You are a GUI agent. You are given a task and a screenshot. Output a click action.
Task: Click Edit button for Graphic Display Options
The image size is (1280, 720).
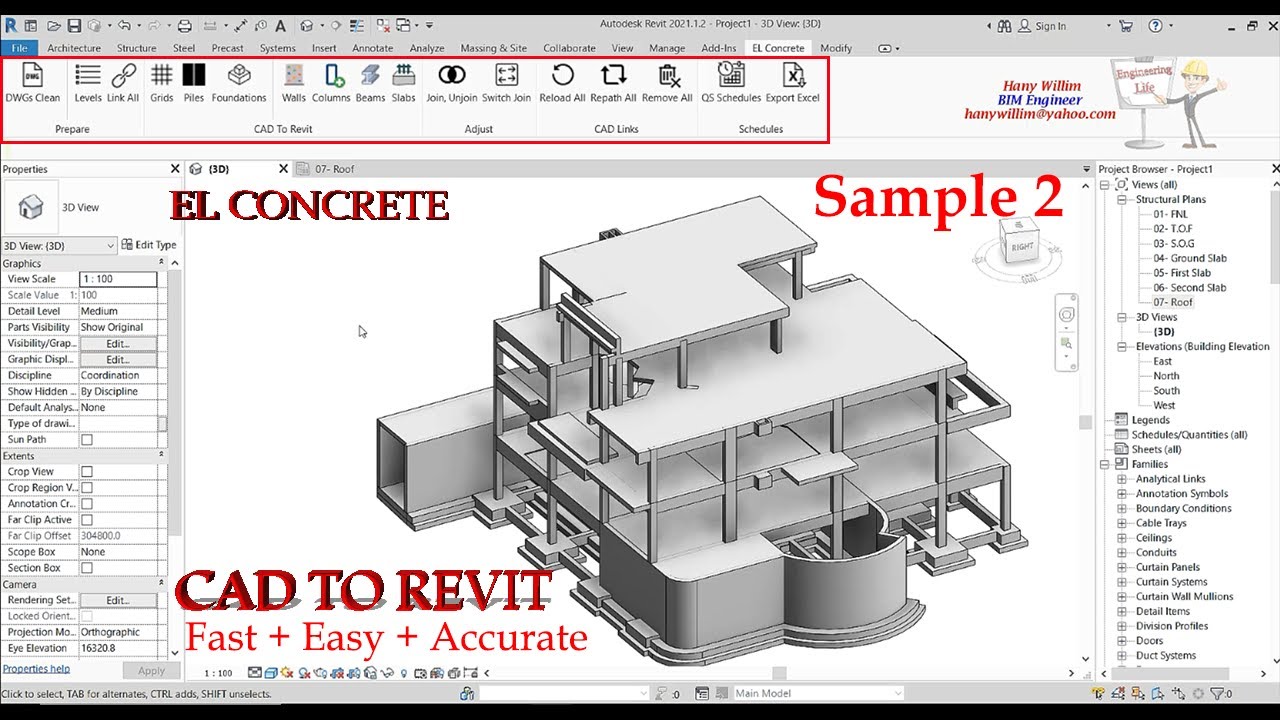(118, 359)
